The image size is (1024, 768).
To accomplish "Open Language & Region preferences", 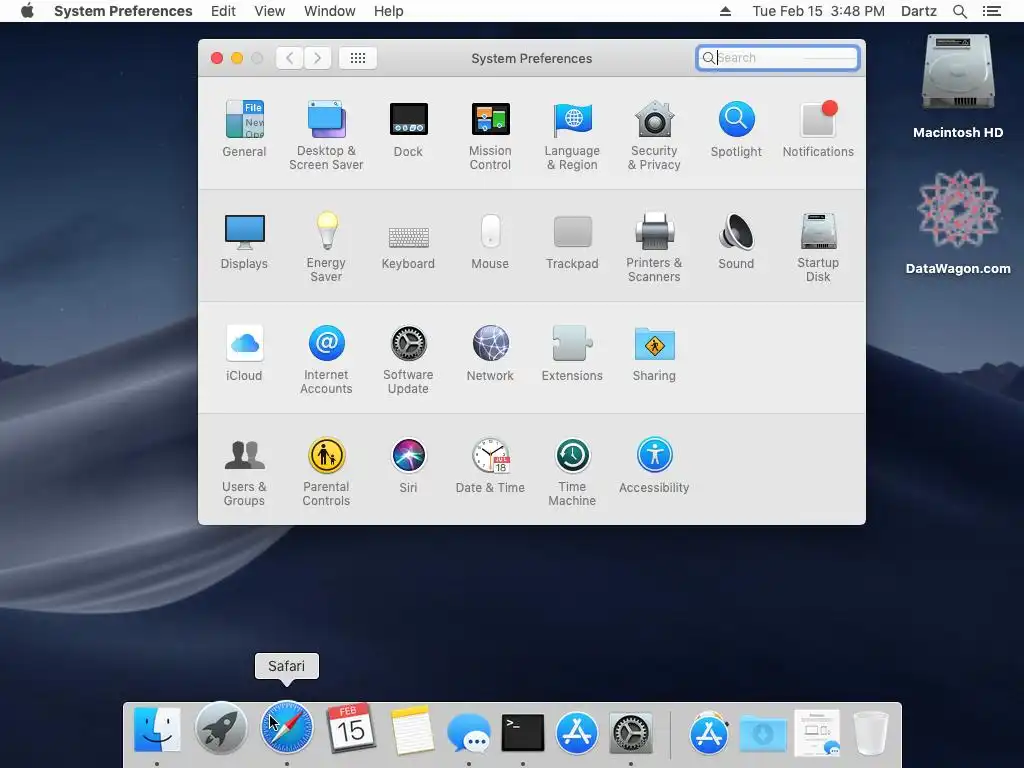I will click(x=572, y=135).
